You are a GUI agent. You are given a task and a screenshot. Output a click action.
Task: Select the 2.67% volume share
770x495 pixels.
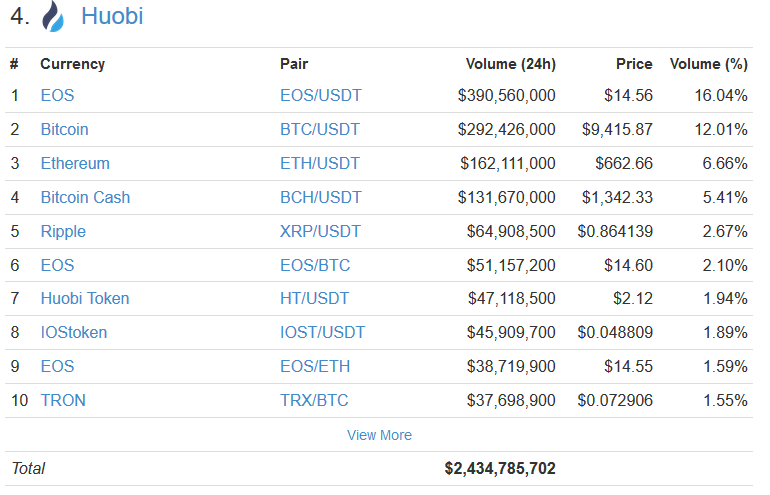point(725,231)
